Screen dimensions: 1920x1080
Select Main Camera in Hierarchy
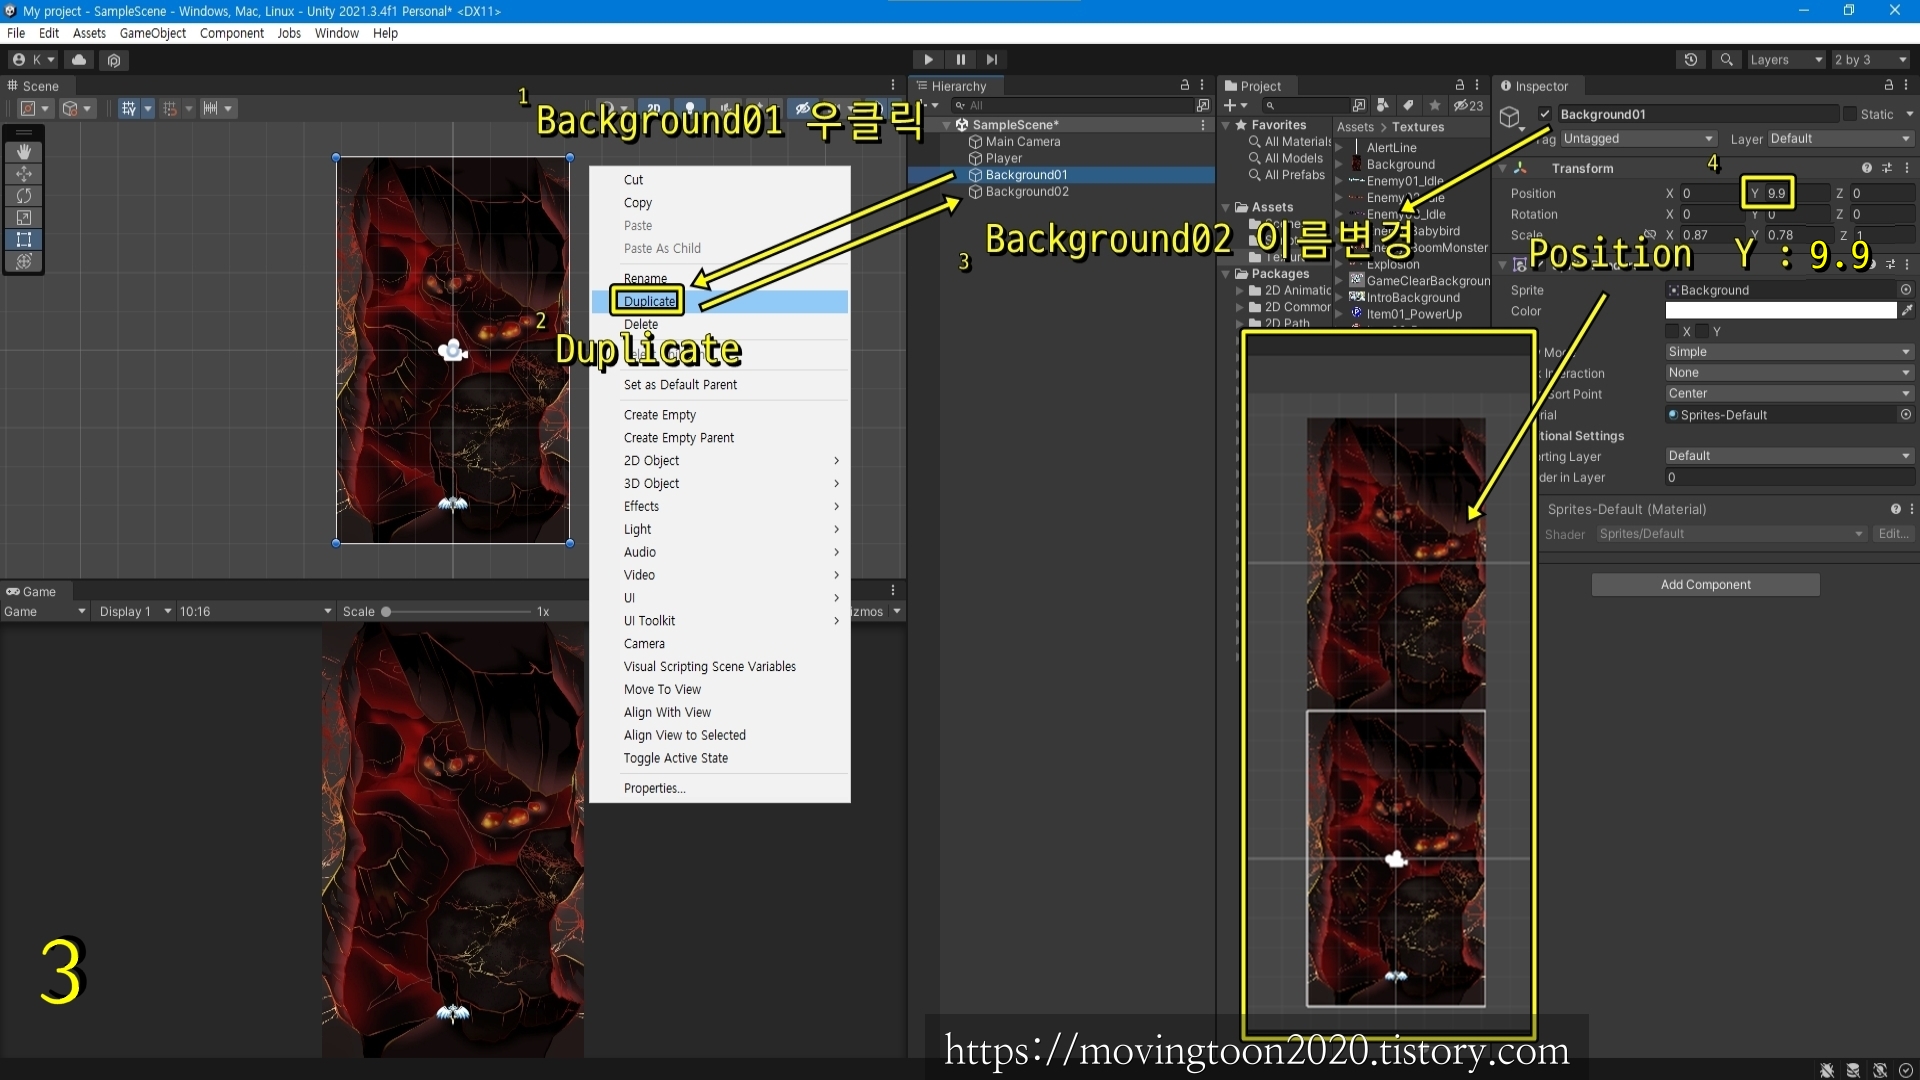click(1022, 142)
